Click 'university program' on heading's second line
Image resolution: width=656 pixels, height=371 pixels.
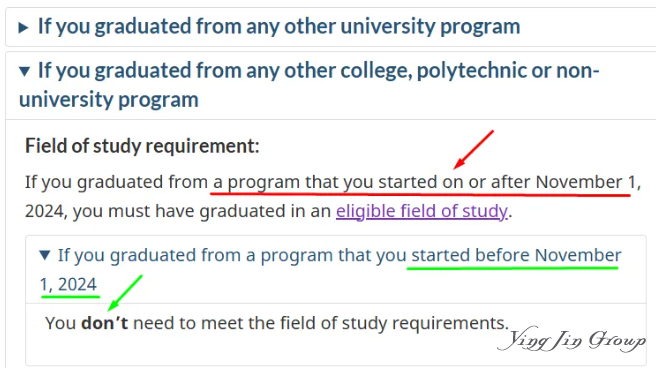tap(109, 100)
